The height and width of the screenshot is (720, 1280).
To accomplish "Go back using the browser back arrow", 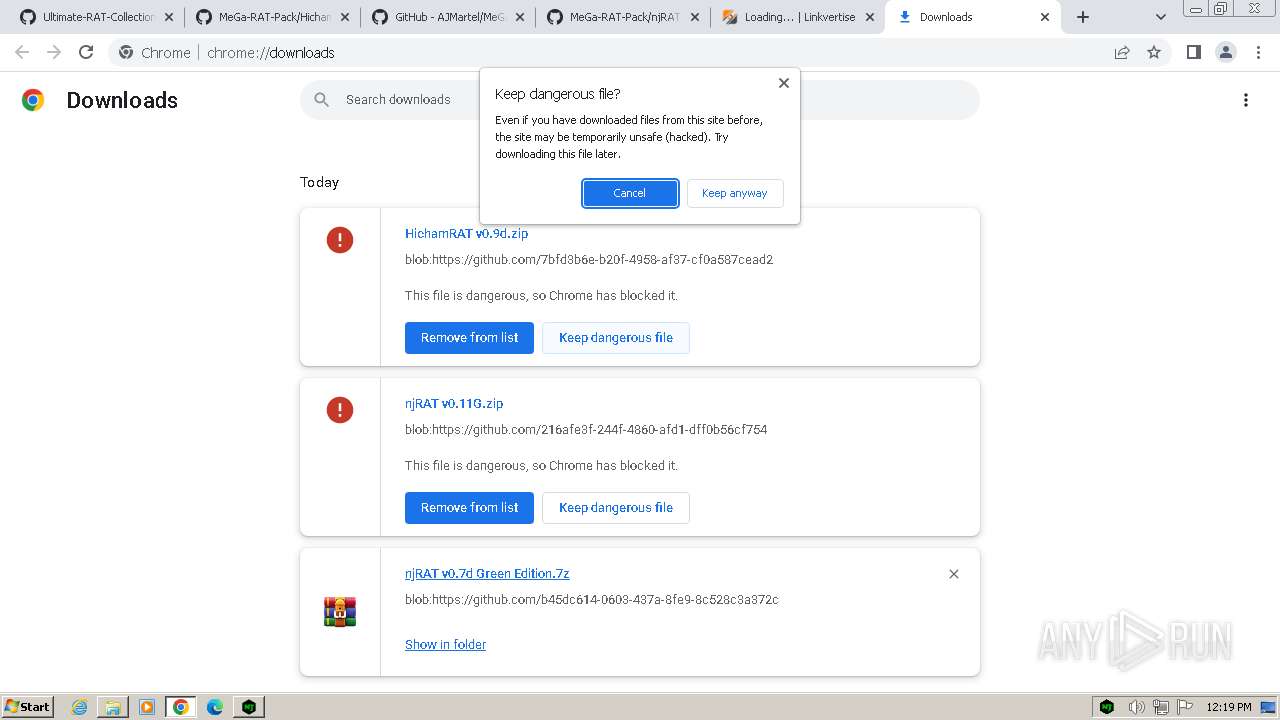I will (22, 53).
